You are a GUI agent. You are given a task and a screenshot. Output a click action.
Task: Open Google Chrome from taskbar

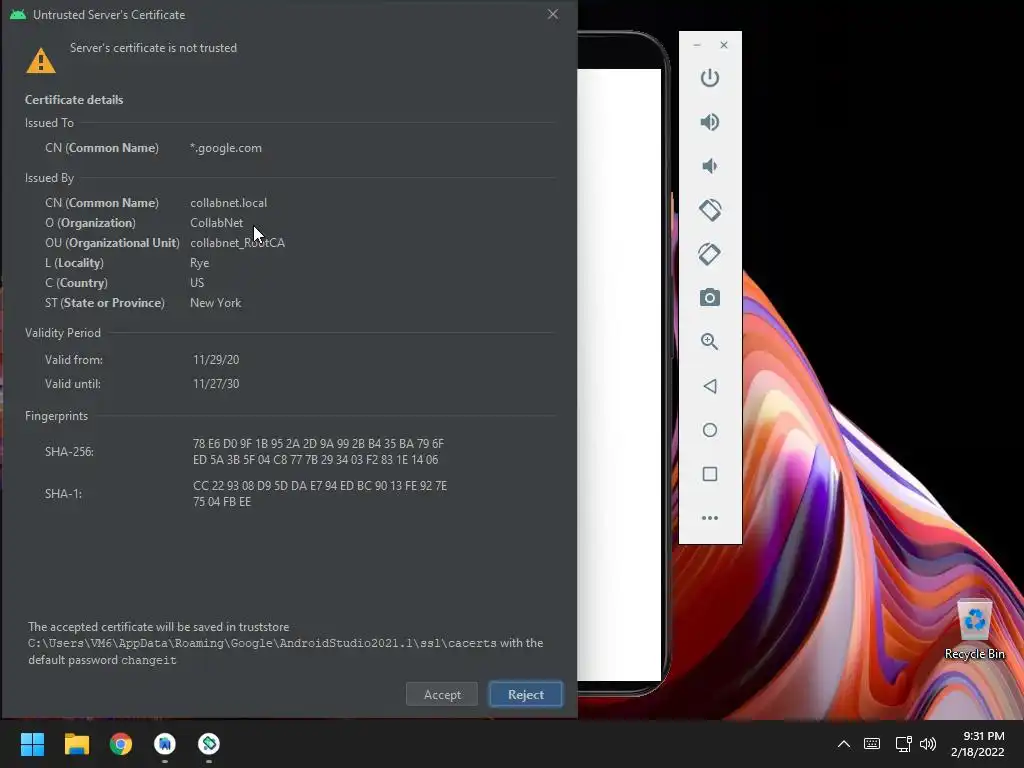[121, 744]
